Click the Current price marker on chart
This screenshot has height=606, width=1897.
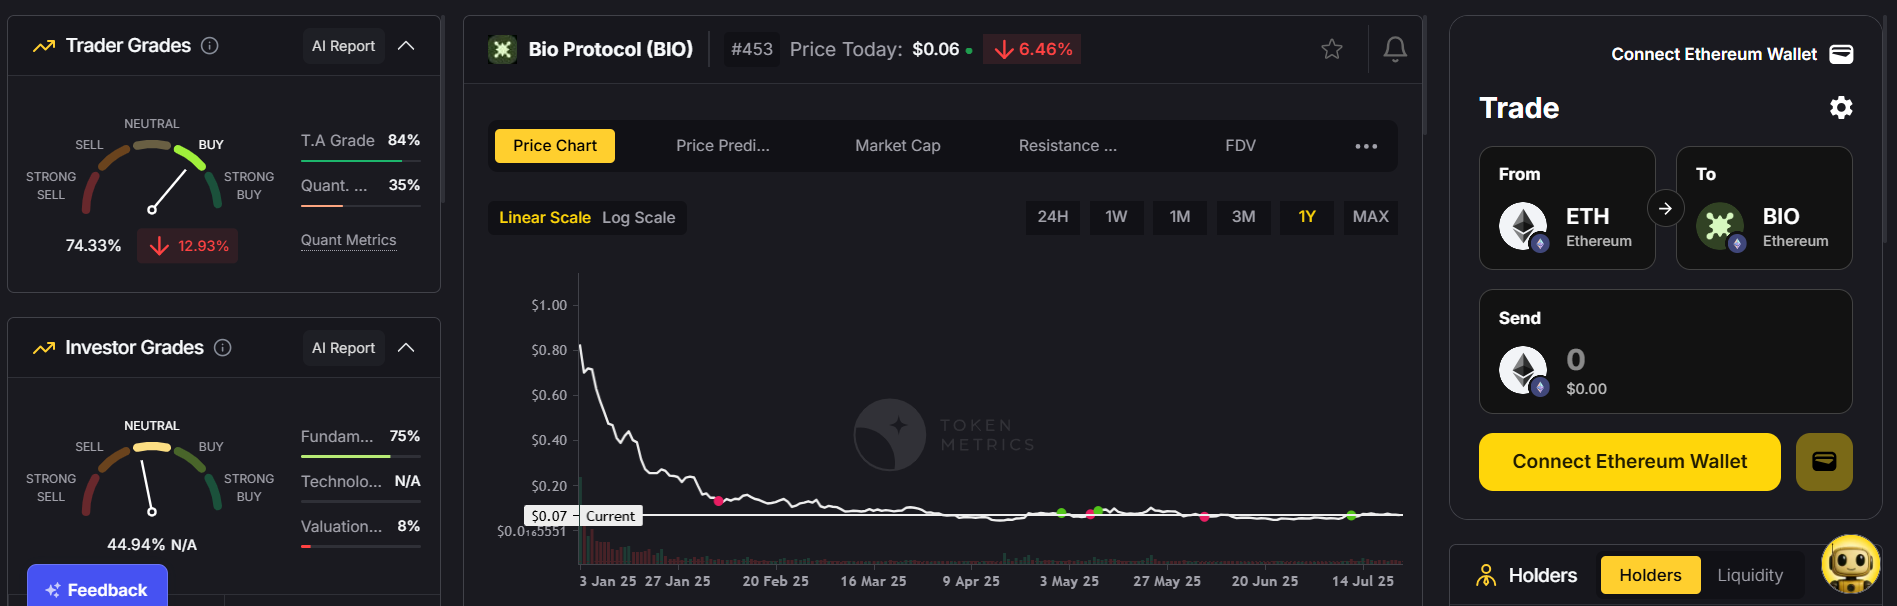[610, 516]
